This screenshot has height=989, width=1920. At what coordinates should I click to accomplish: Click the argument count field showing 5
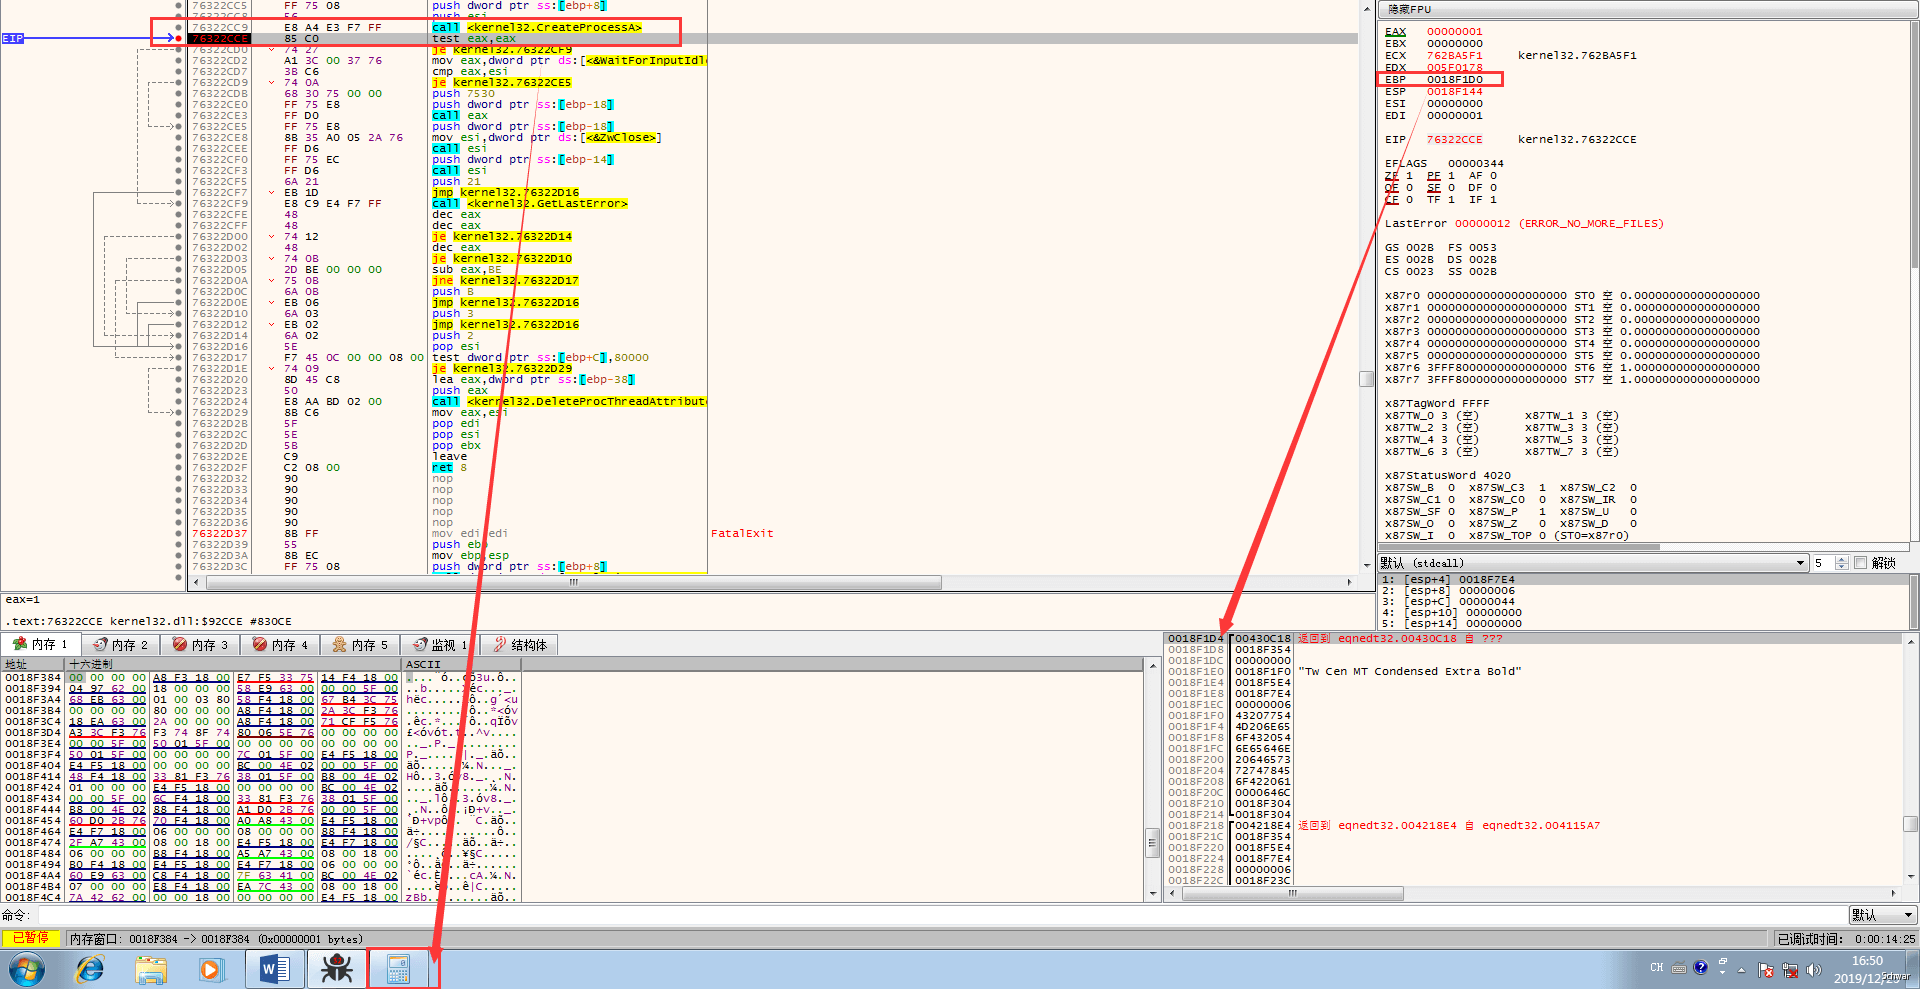tap(1824, 563)
